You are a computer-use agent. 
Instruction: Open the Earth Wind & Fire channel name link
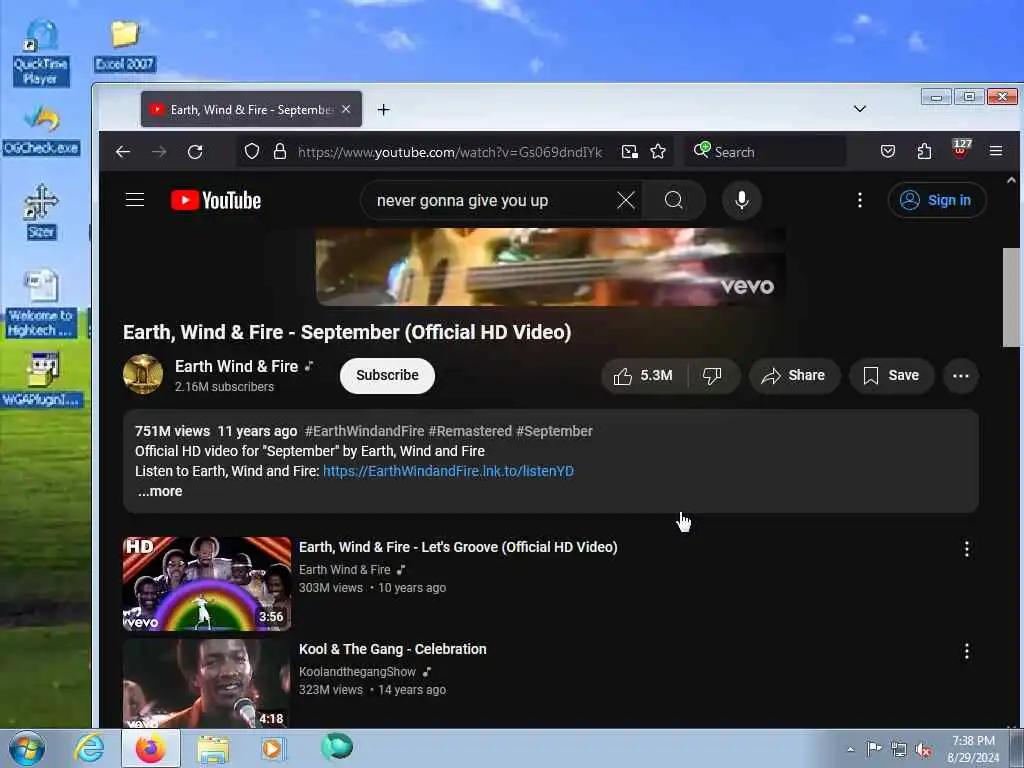tap(236, 366)
